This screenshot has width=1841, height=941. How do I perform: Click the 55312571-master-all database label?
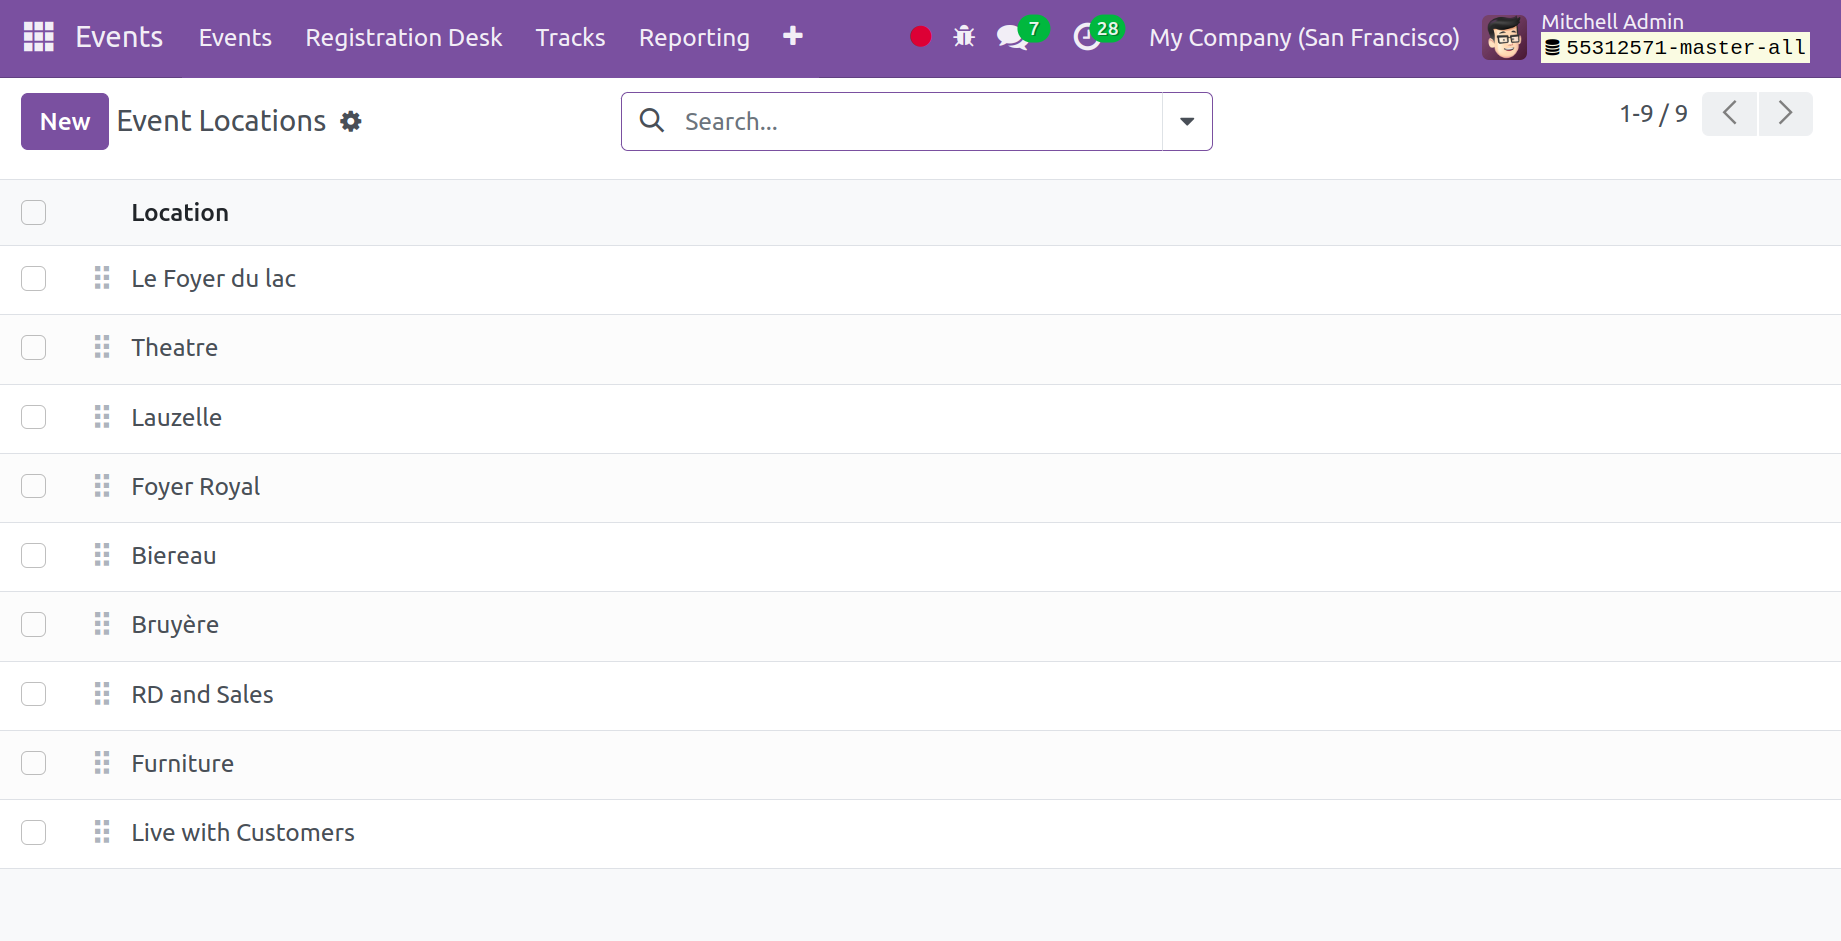[x=1675, y=47]
